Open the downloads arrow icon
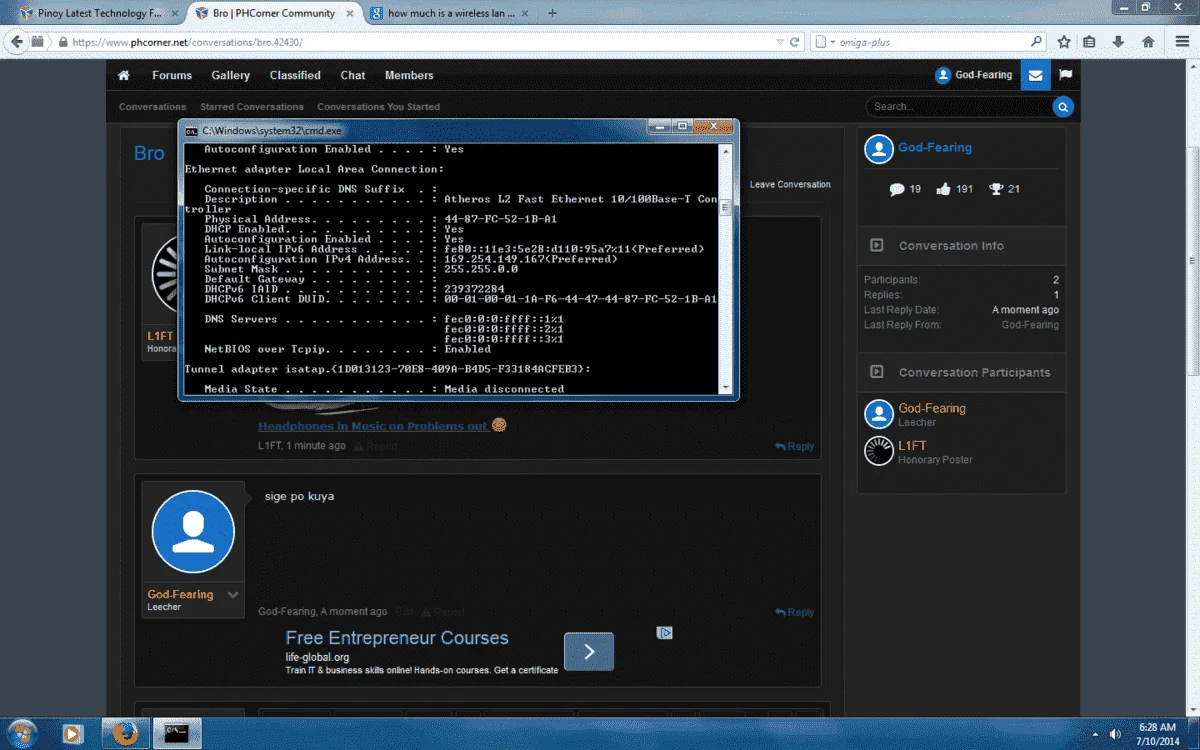Image resolution: width=1200 pixels, height=750 pixels. click(1118, 42)
